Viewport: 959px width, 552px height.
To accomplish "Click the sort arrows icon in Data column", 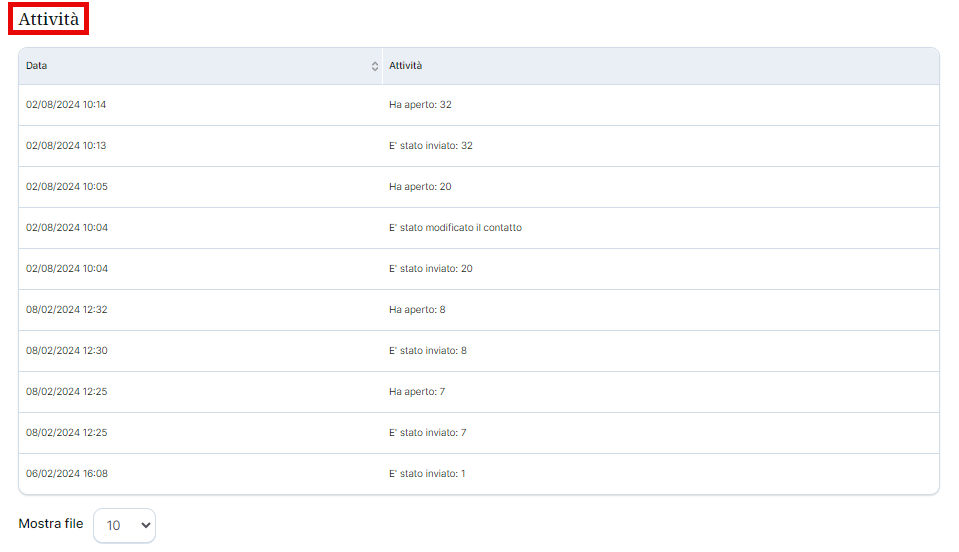I will [375, 66].
